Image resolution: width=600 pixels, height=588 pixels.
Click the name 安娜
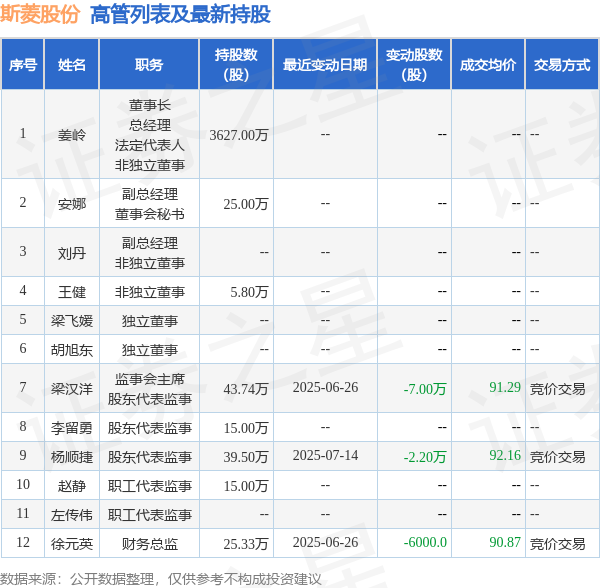(72, 204)
